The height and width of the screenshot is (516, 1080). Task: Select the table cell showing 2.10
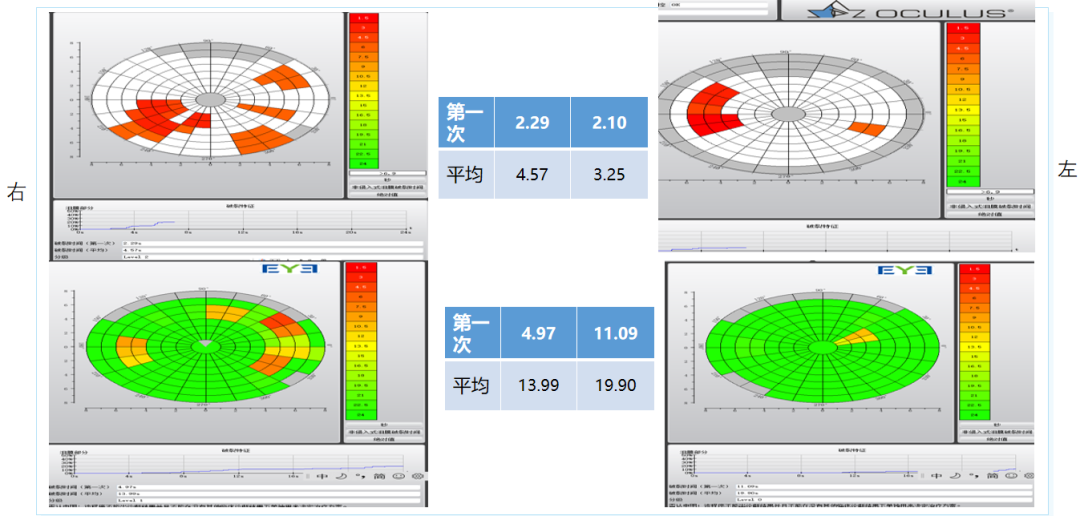click(x=608, y=122)
